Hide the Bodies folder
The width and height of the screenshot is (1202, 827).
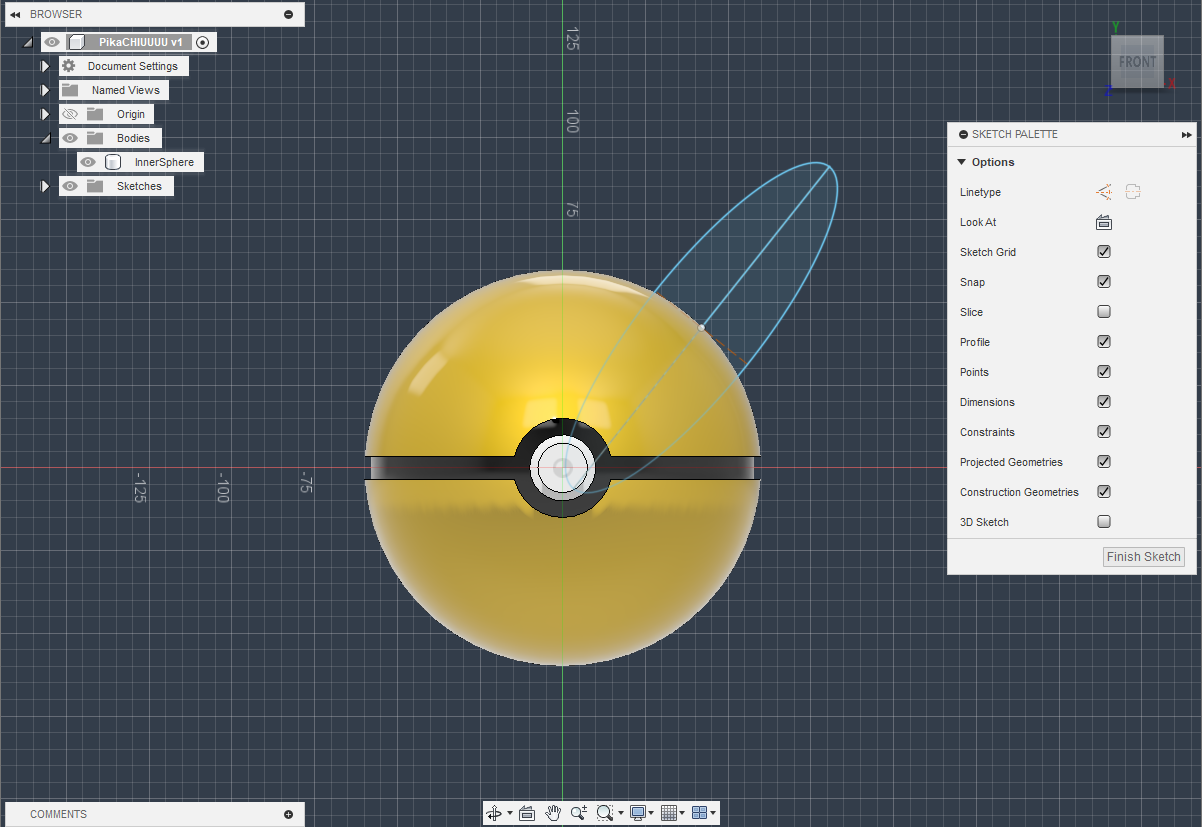(x=70, y=138)
